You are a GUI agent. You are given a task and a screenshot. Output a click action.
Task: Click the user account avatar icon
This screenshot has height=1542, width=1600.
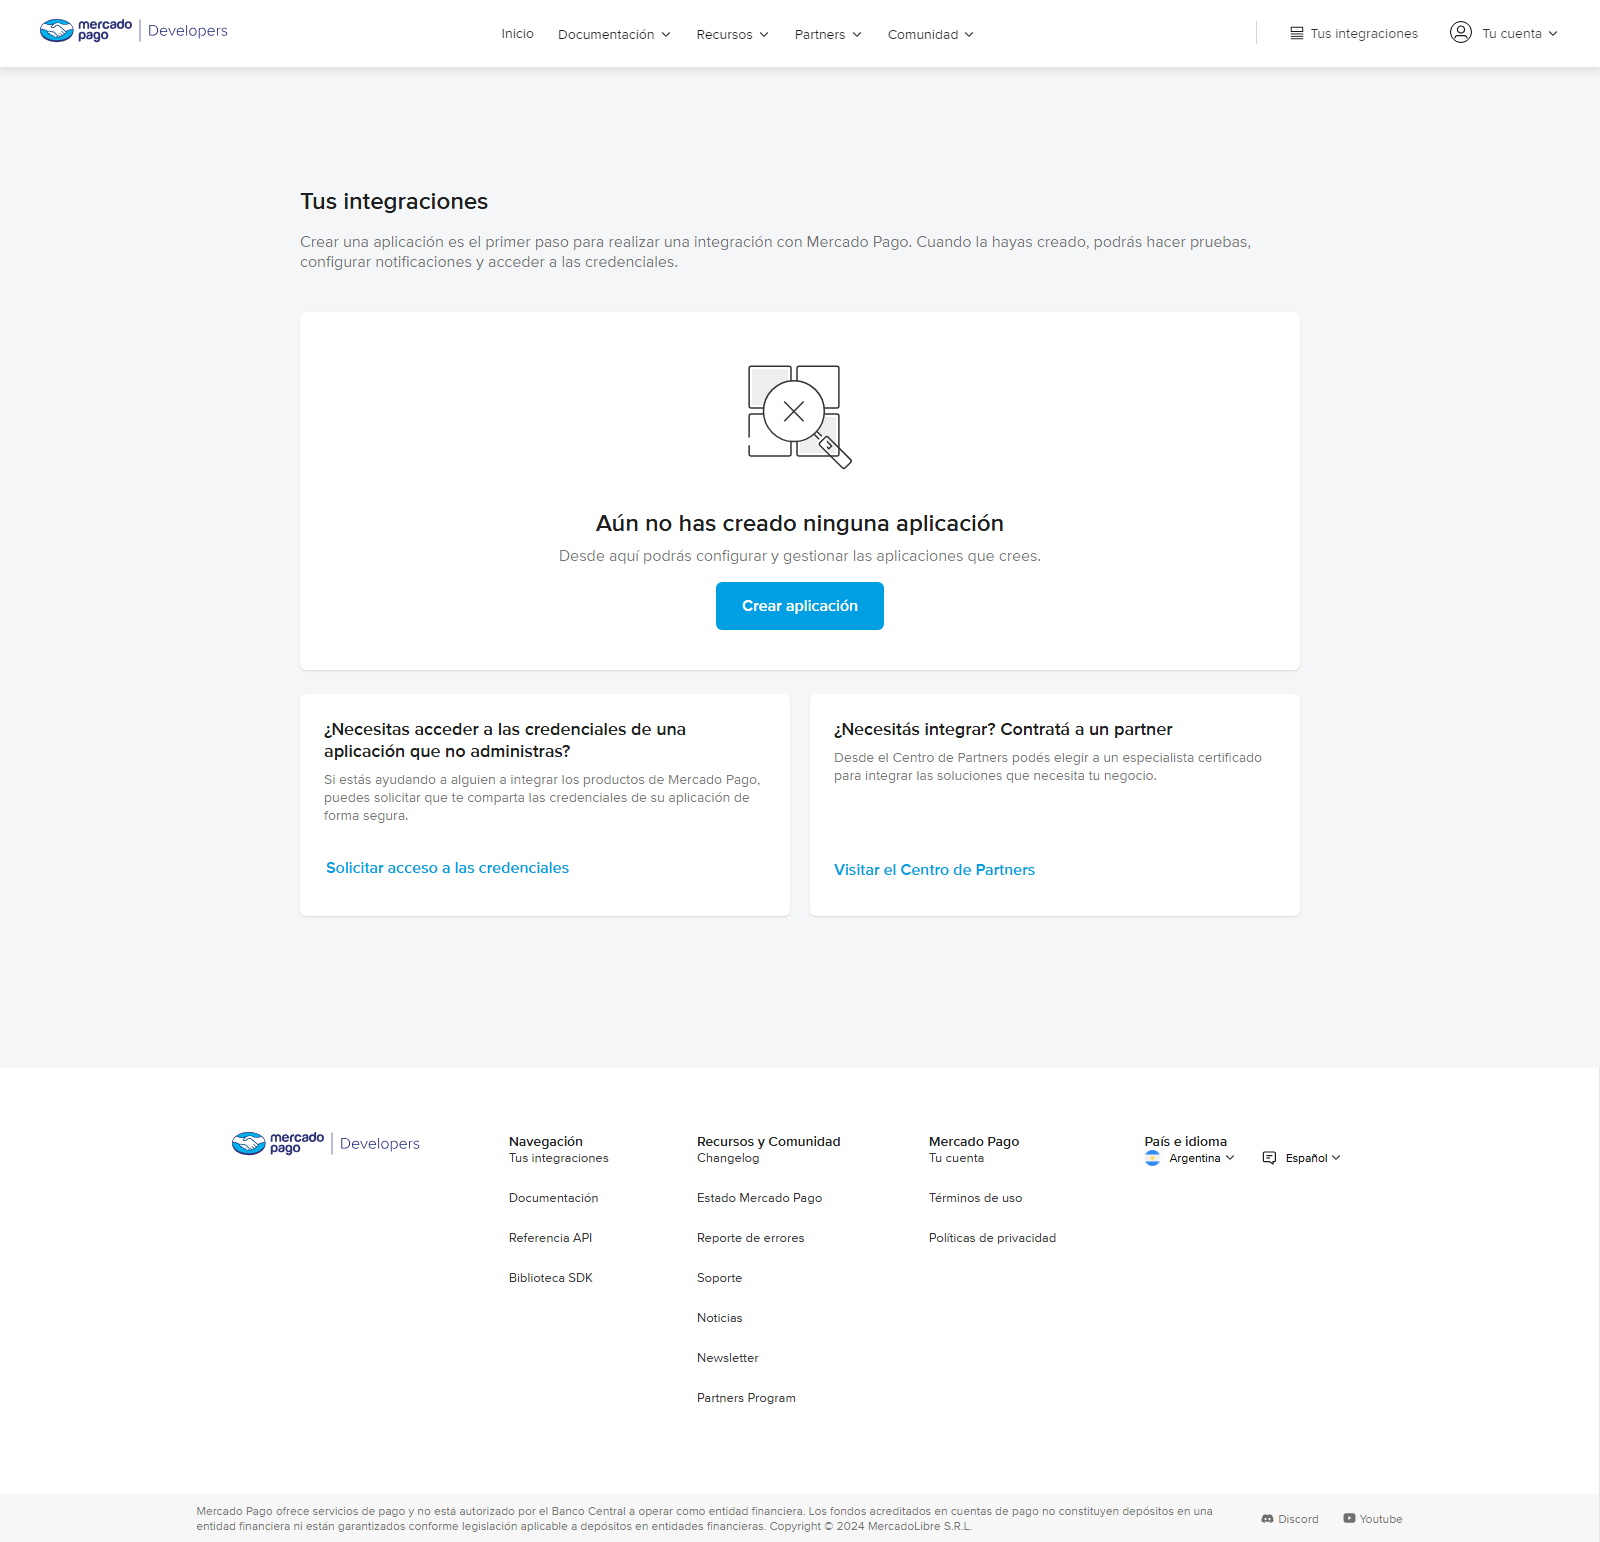1460,32
